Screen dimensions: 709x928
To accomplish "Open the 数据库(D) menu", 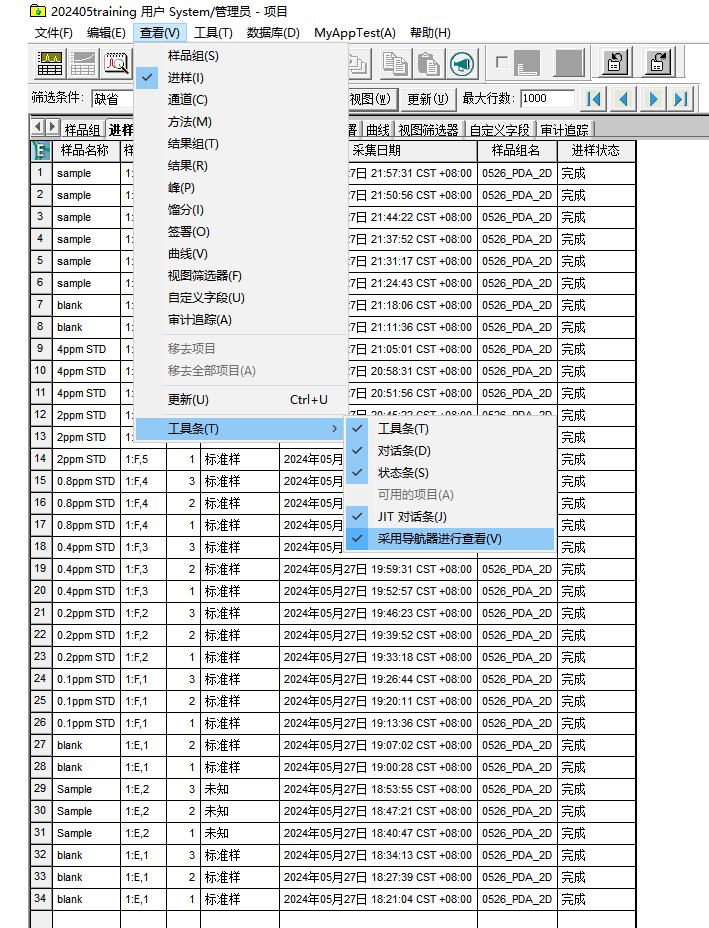I will 273,33.
